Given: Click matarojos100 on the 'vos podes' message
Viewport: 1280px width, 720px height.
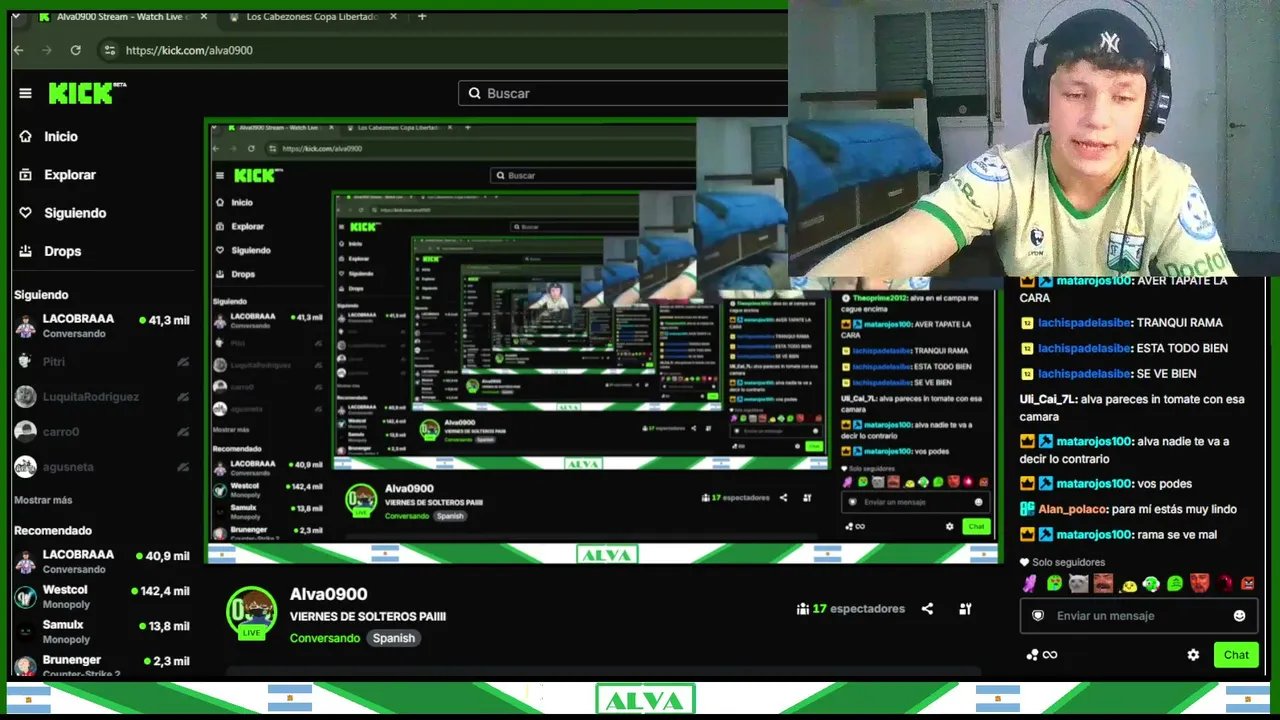Looking at the screenshot, I should click(1094, 483).
